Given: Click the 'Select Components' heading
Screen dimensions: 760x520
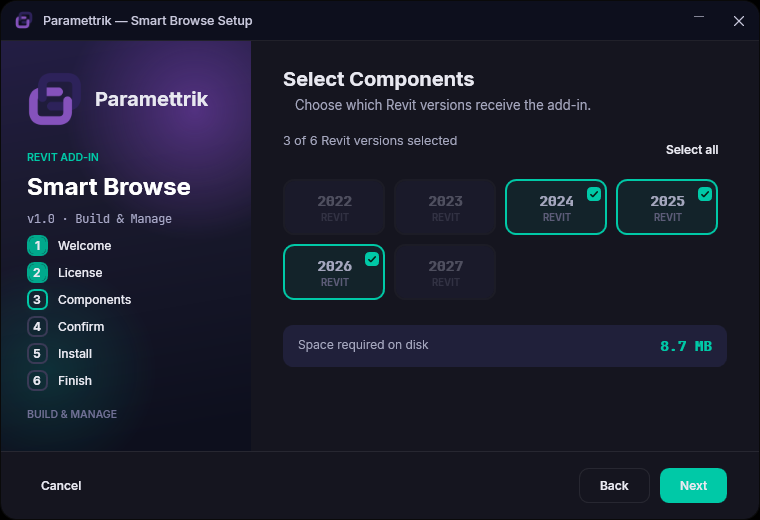Looking at the screenshot, I should [379, 79].
